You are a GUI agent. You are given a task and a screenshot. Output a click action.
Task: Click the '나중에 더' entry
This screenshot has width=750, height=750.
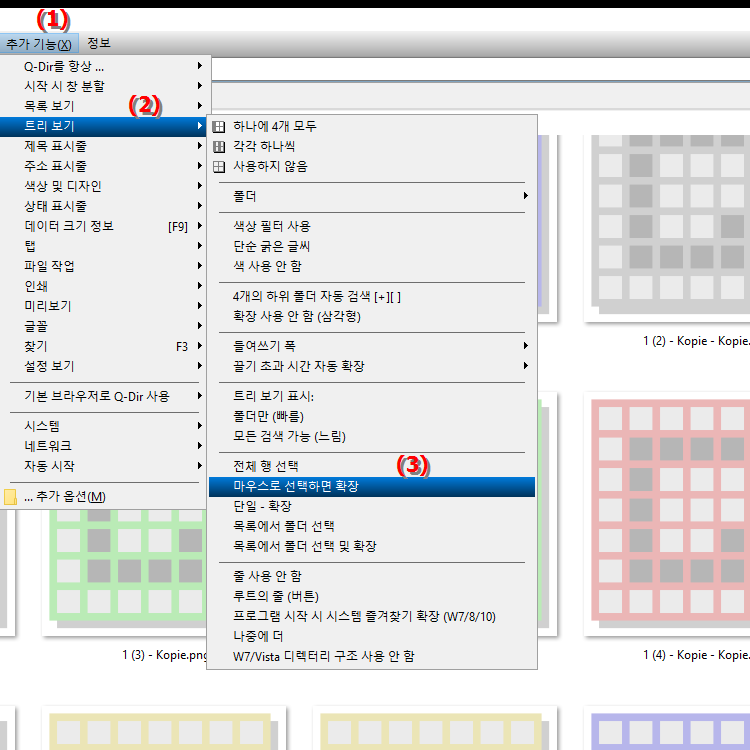(x=372, y=637)
